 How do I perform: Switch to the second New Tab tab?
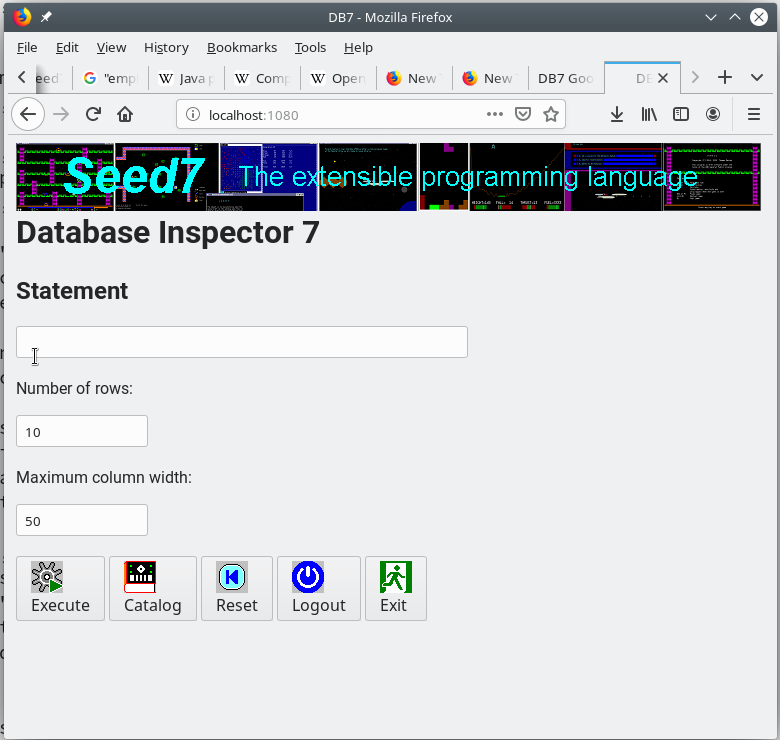click(x=491, y=78)
